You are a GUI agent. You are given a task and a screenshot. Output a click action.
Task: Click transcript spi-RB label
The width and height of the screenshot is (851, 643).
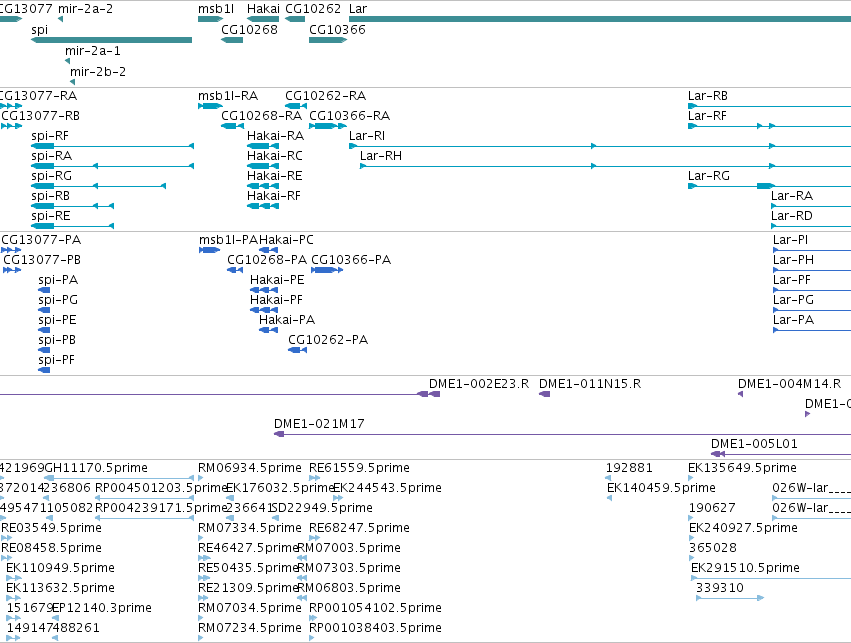pyautogui.click(x=50, y=196)
